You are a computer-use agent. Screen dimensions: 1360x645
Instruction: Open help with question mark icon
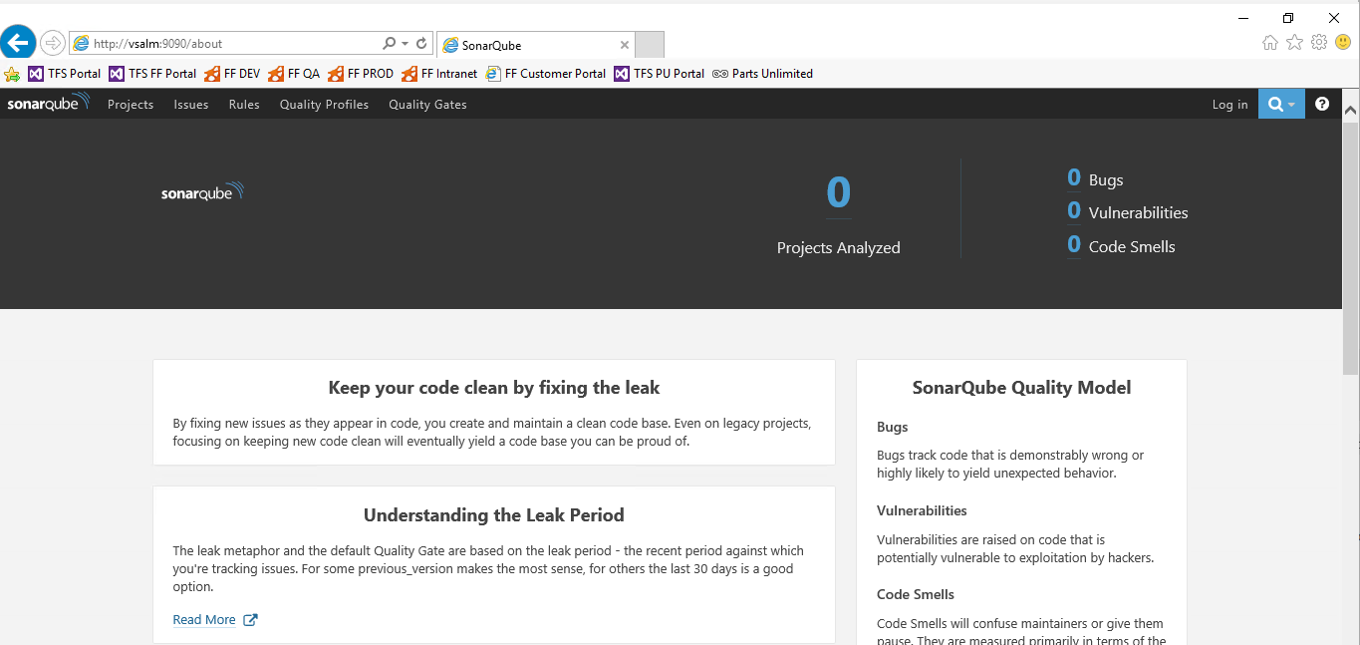point(1322,104)
